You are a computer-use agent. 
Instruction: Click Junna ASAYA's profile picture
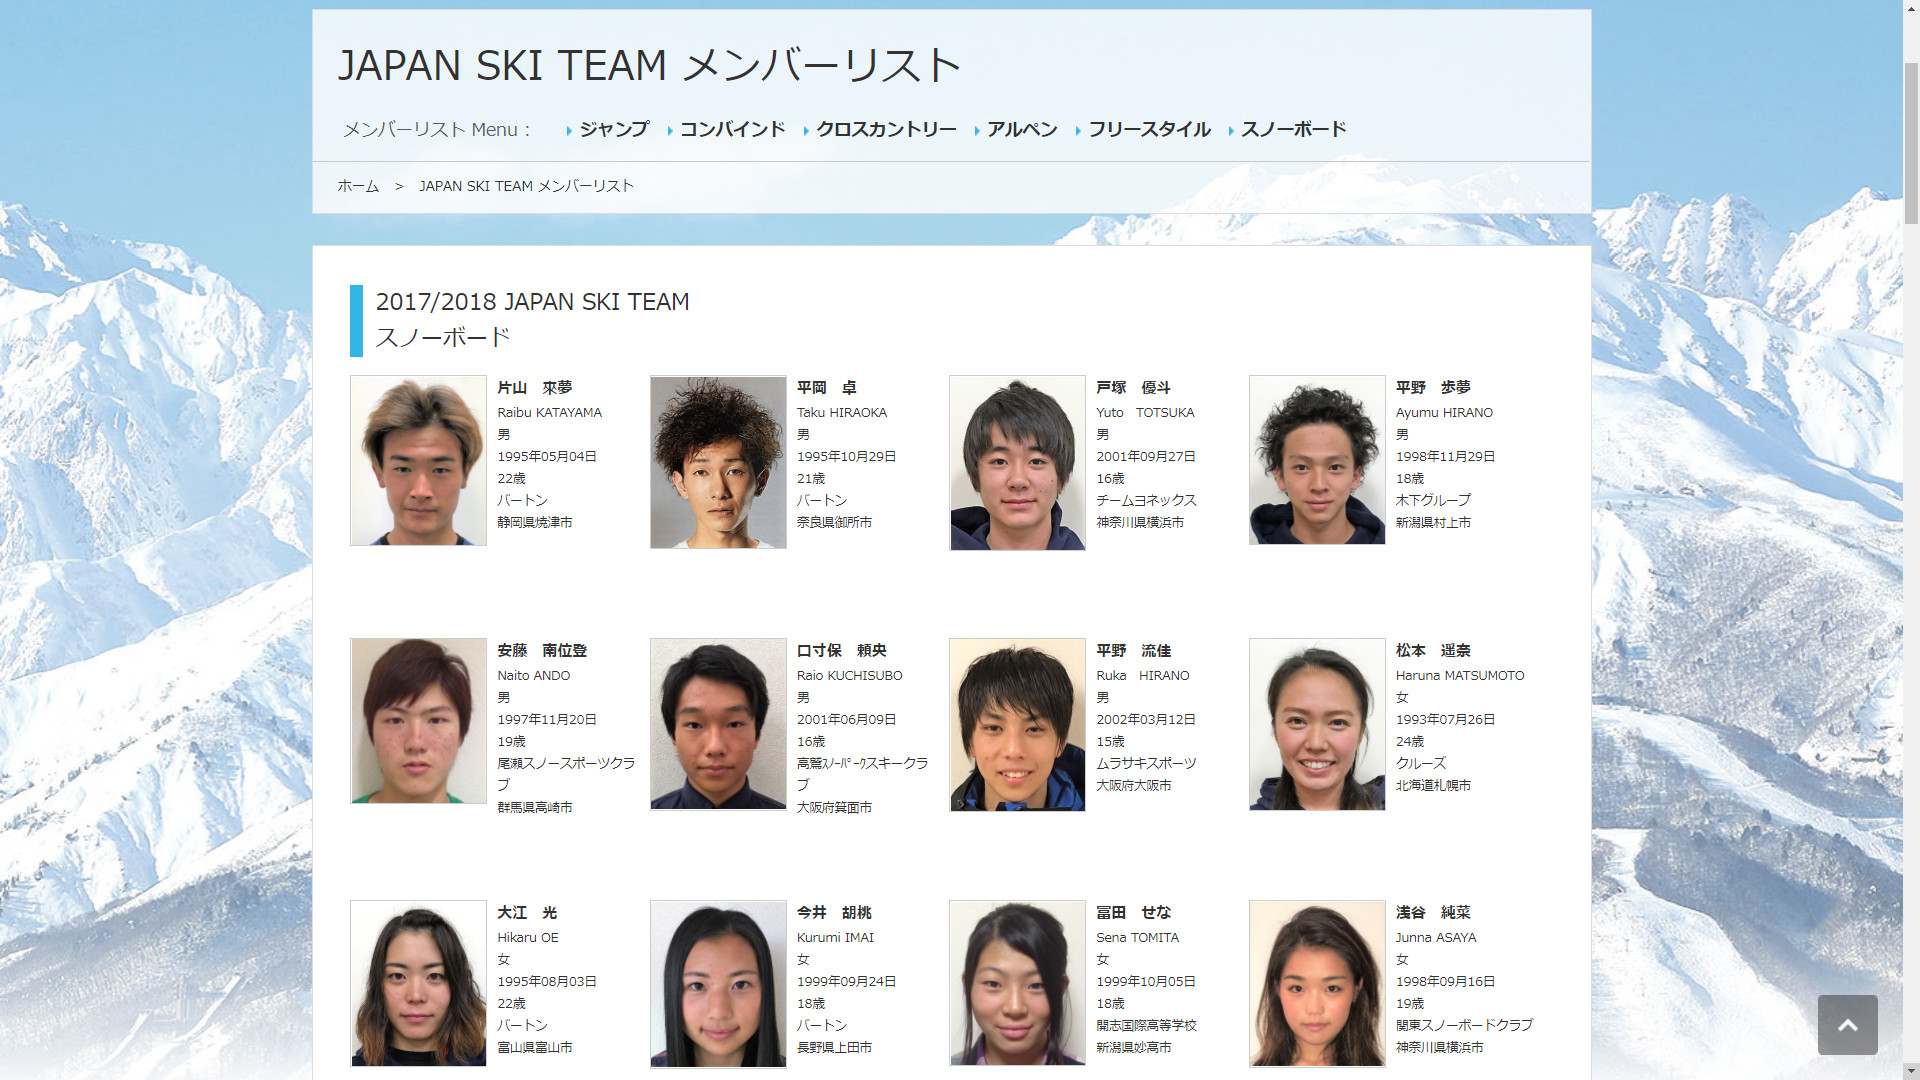[1317, 983]
